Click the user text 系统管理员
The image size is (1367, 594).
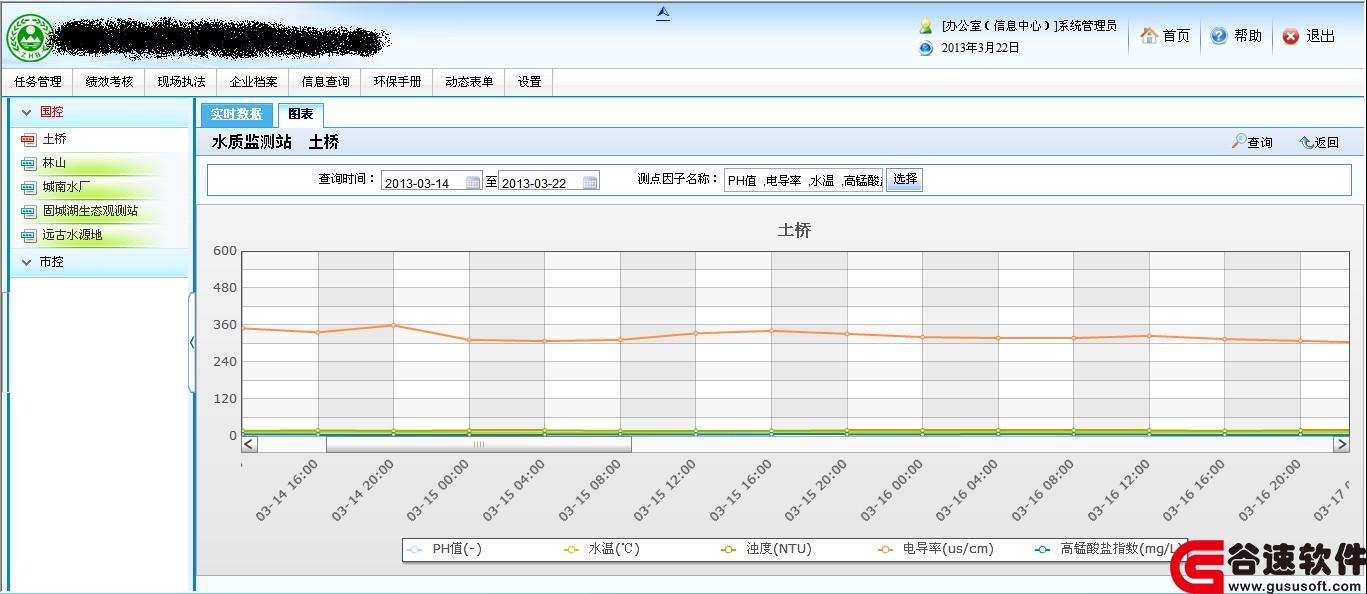(x=1087, y=26)
